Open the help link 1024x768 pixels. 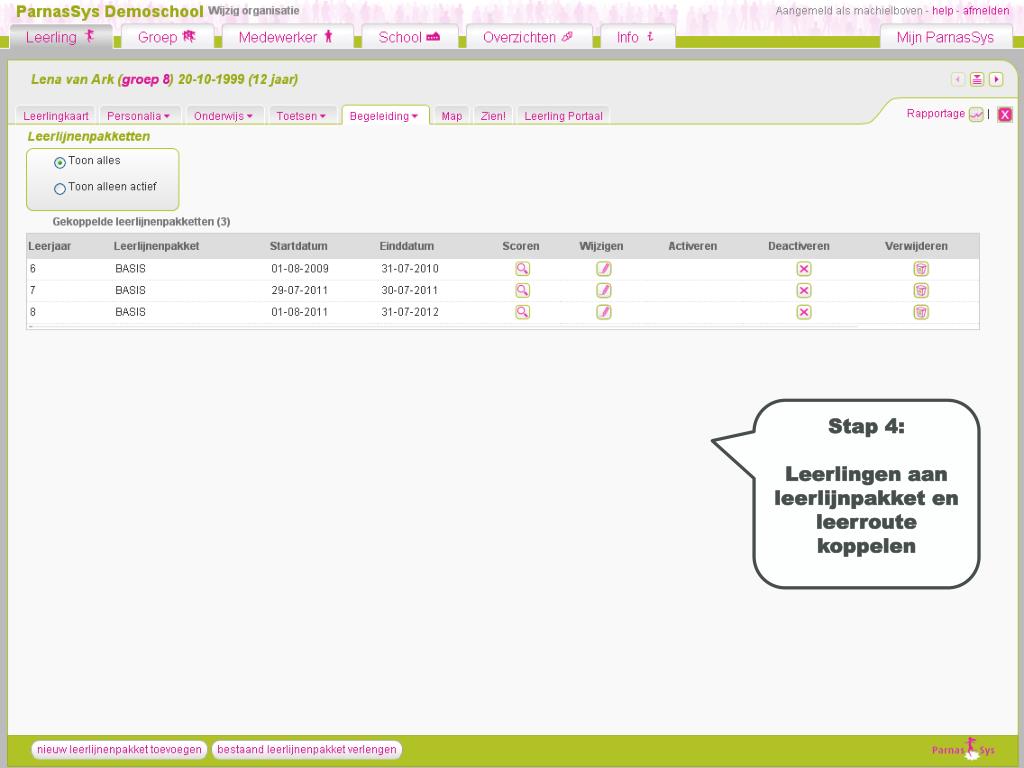point(942,10)
